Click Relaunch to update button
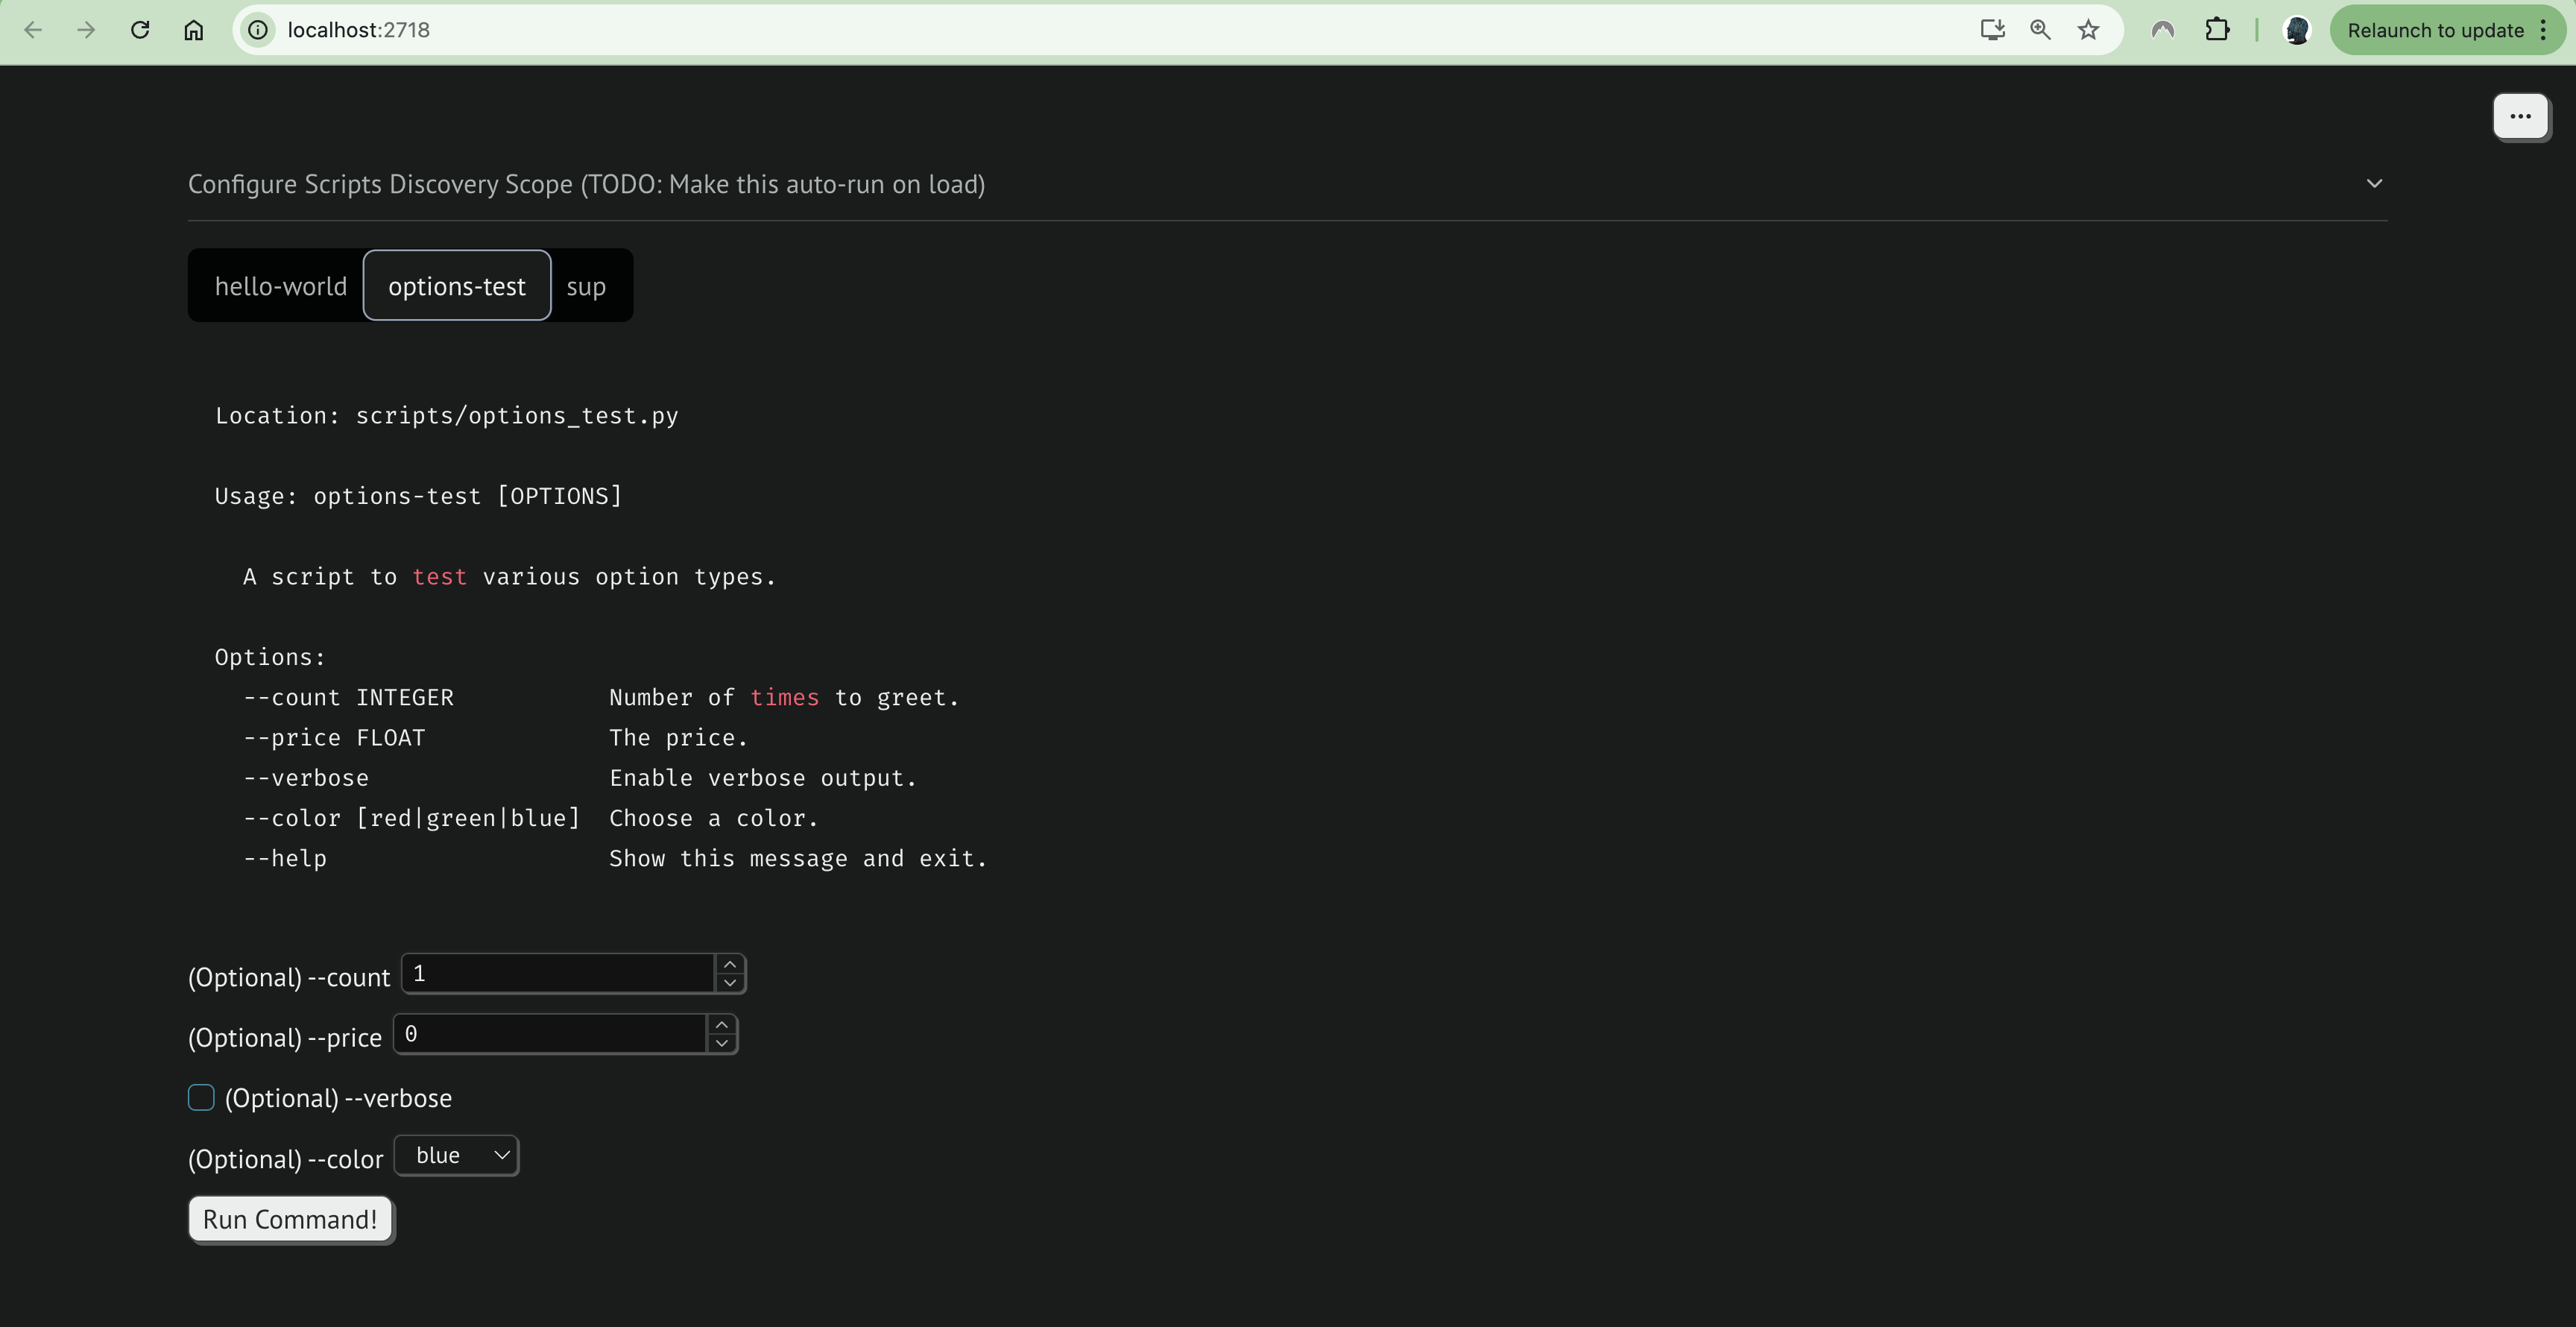2576x1327 pixels. [2435, 30]
